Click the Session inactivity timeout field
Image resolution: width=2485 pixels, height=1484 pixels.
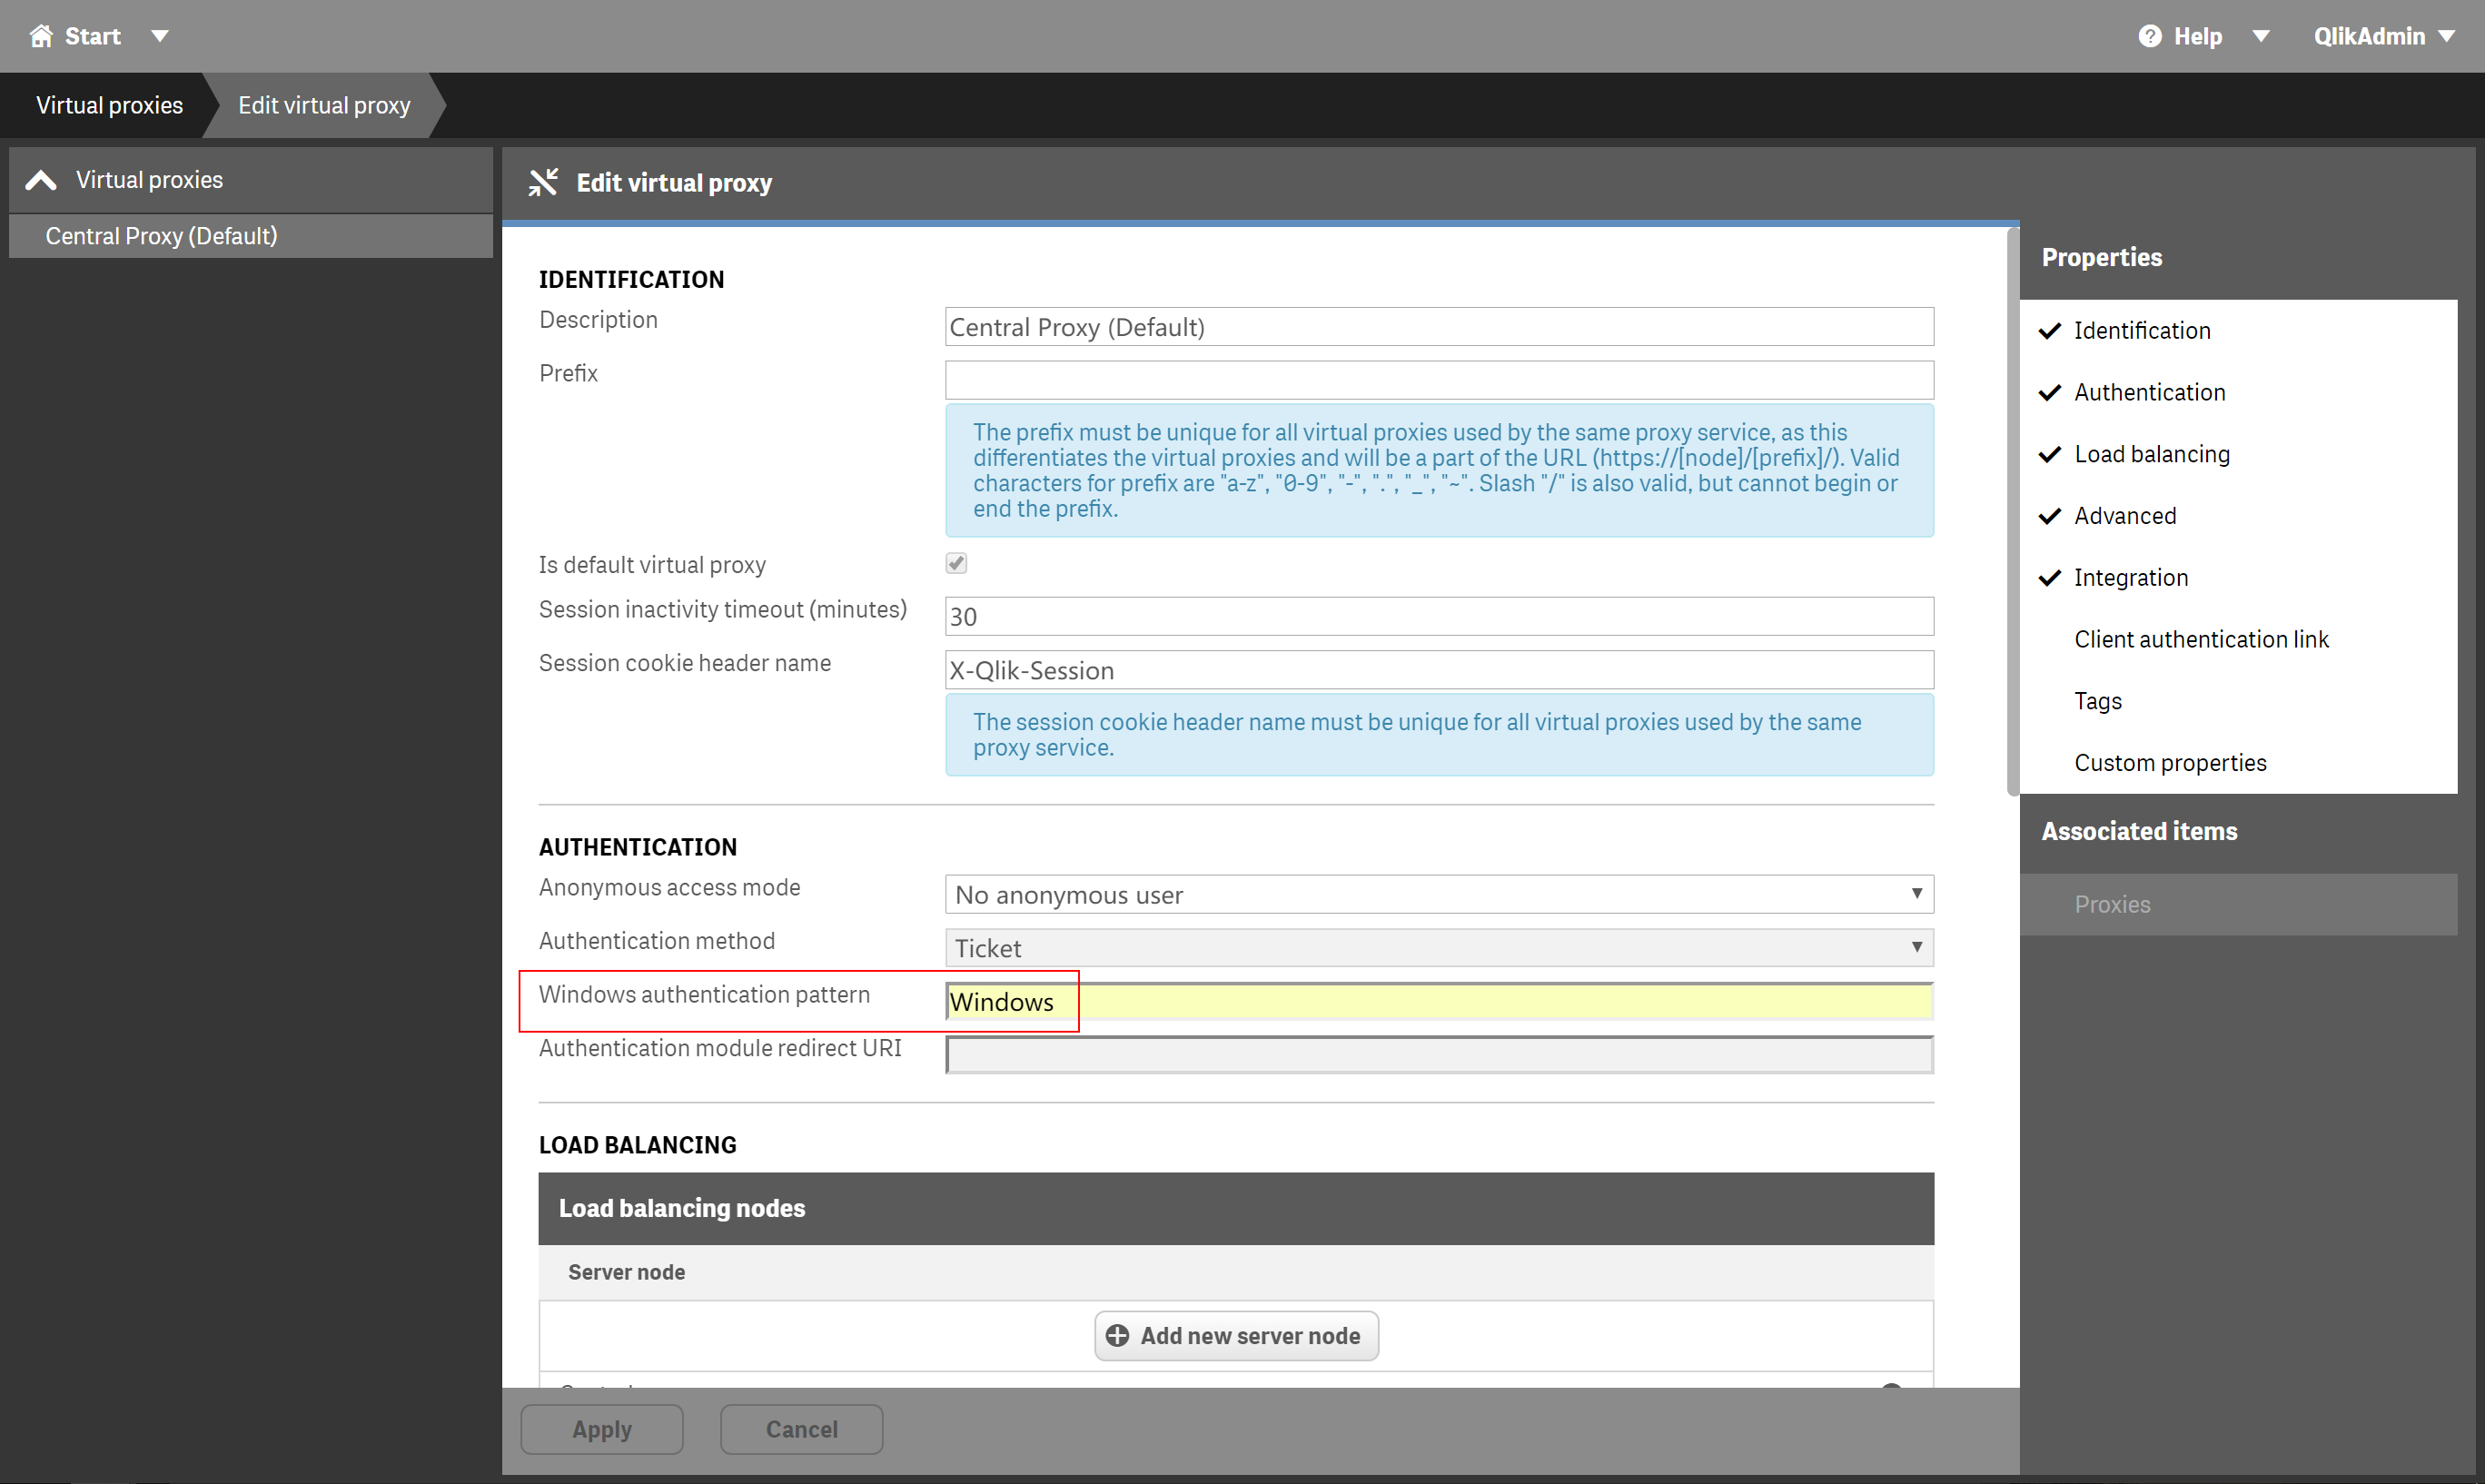1438,616
